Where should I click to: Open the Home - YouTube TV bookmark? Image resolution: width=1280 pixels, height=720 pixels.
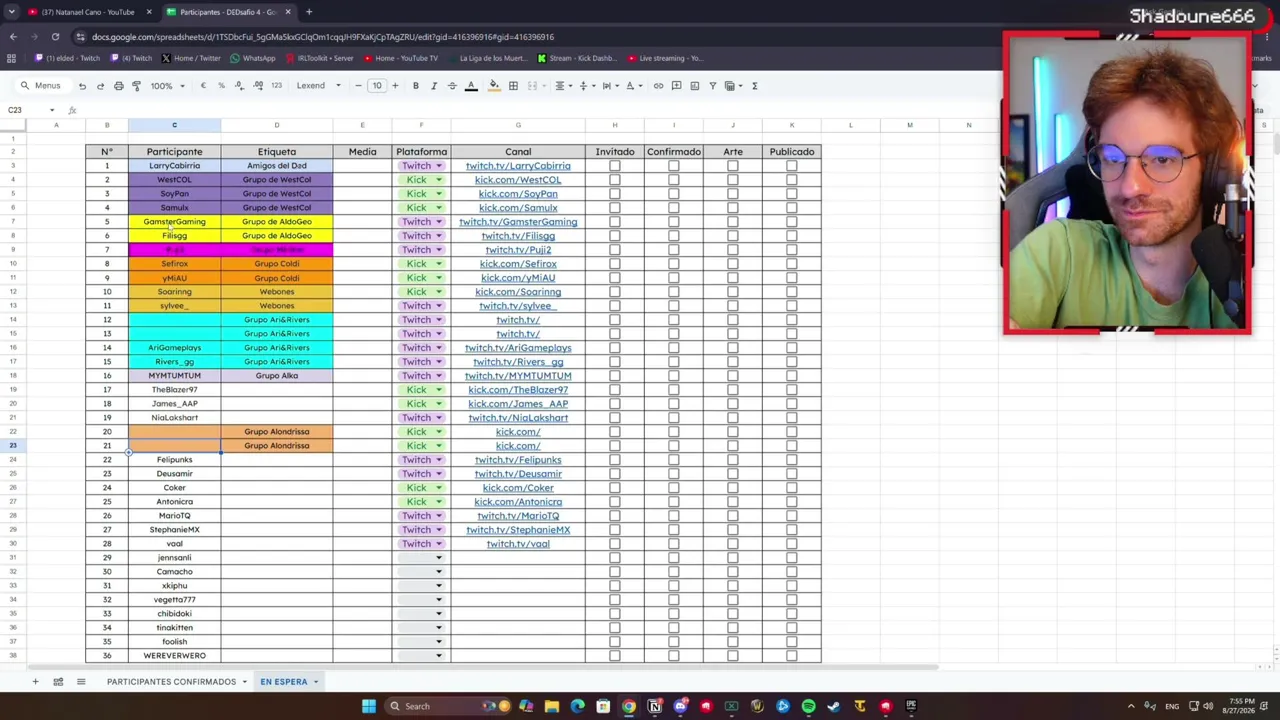point(400,58)
